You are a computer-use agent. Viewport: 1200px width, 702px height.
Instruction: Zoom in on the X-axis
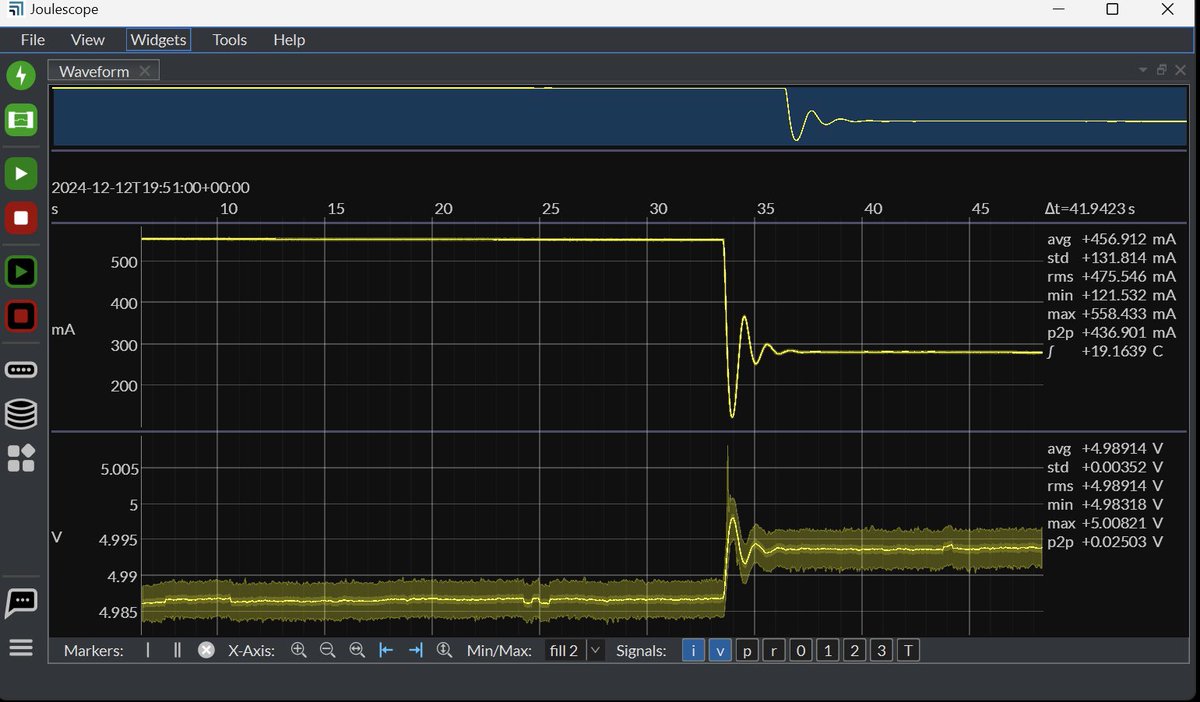[298, 650]
